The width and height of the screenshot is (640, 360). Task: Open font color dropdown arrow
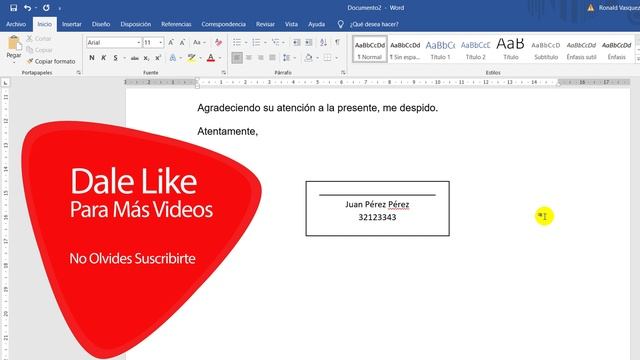click(220, 58)
